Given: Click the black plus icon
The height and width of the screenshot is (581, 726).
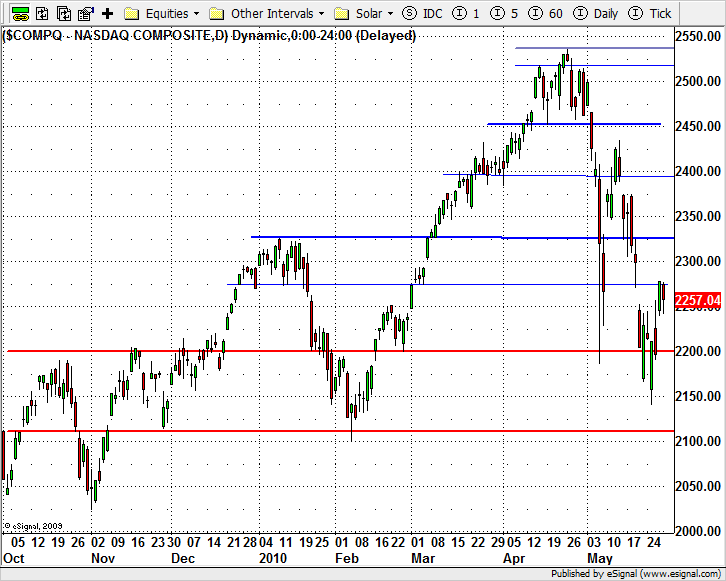Looking at the screenshot, I should click(107, 14).
